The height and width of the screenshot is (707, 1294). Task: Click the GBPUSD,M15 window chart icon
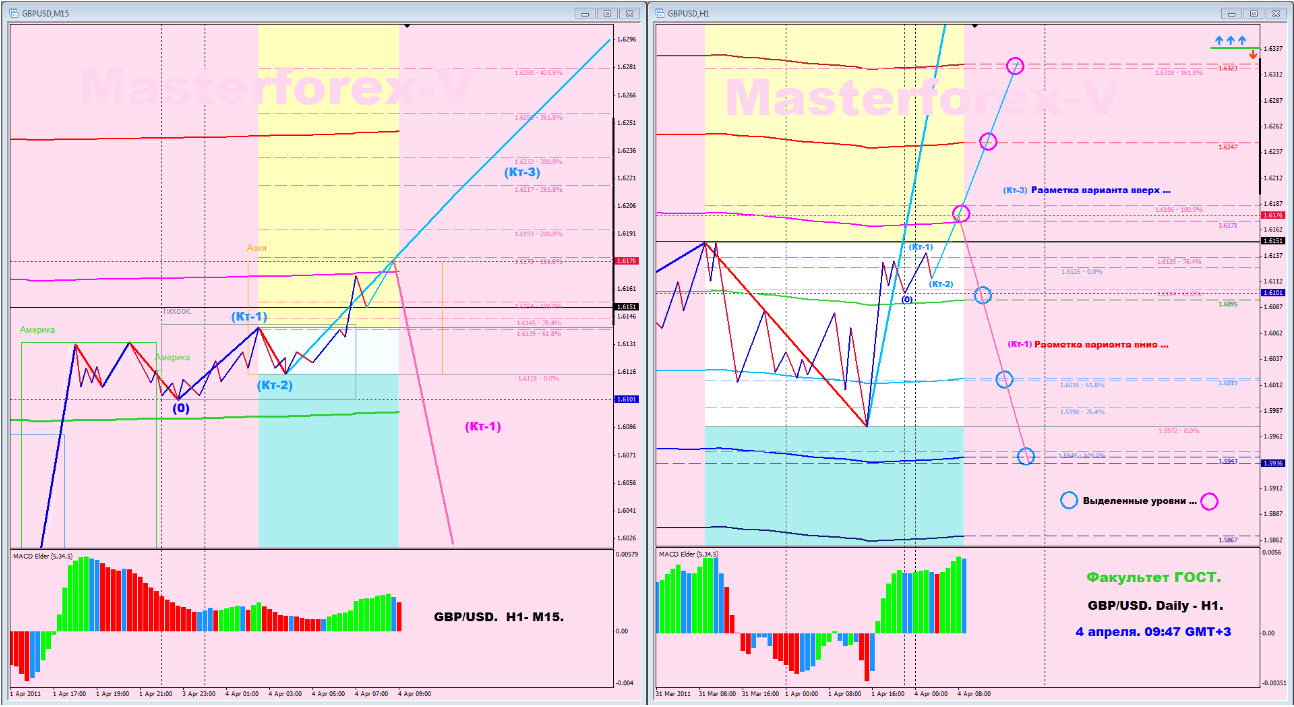click(x=12, y=13)
